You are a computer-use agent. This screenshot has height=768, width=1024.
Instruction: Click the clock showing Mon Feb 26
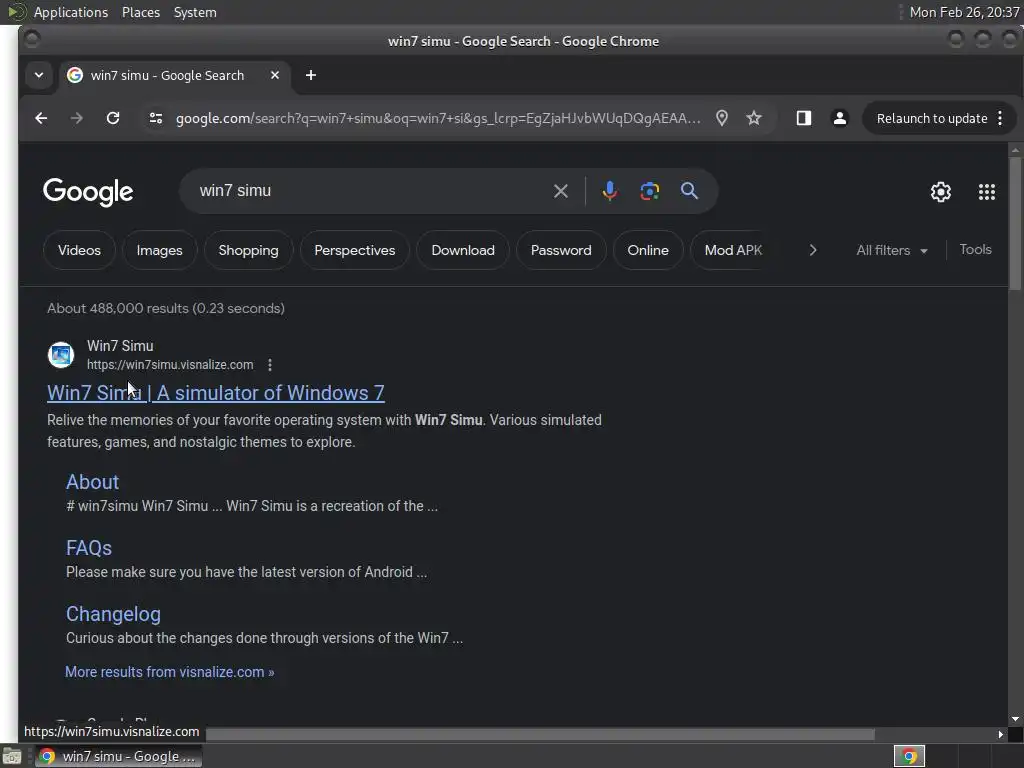[x=964, y=12]
